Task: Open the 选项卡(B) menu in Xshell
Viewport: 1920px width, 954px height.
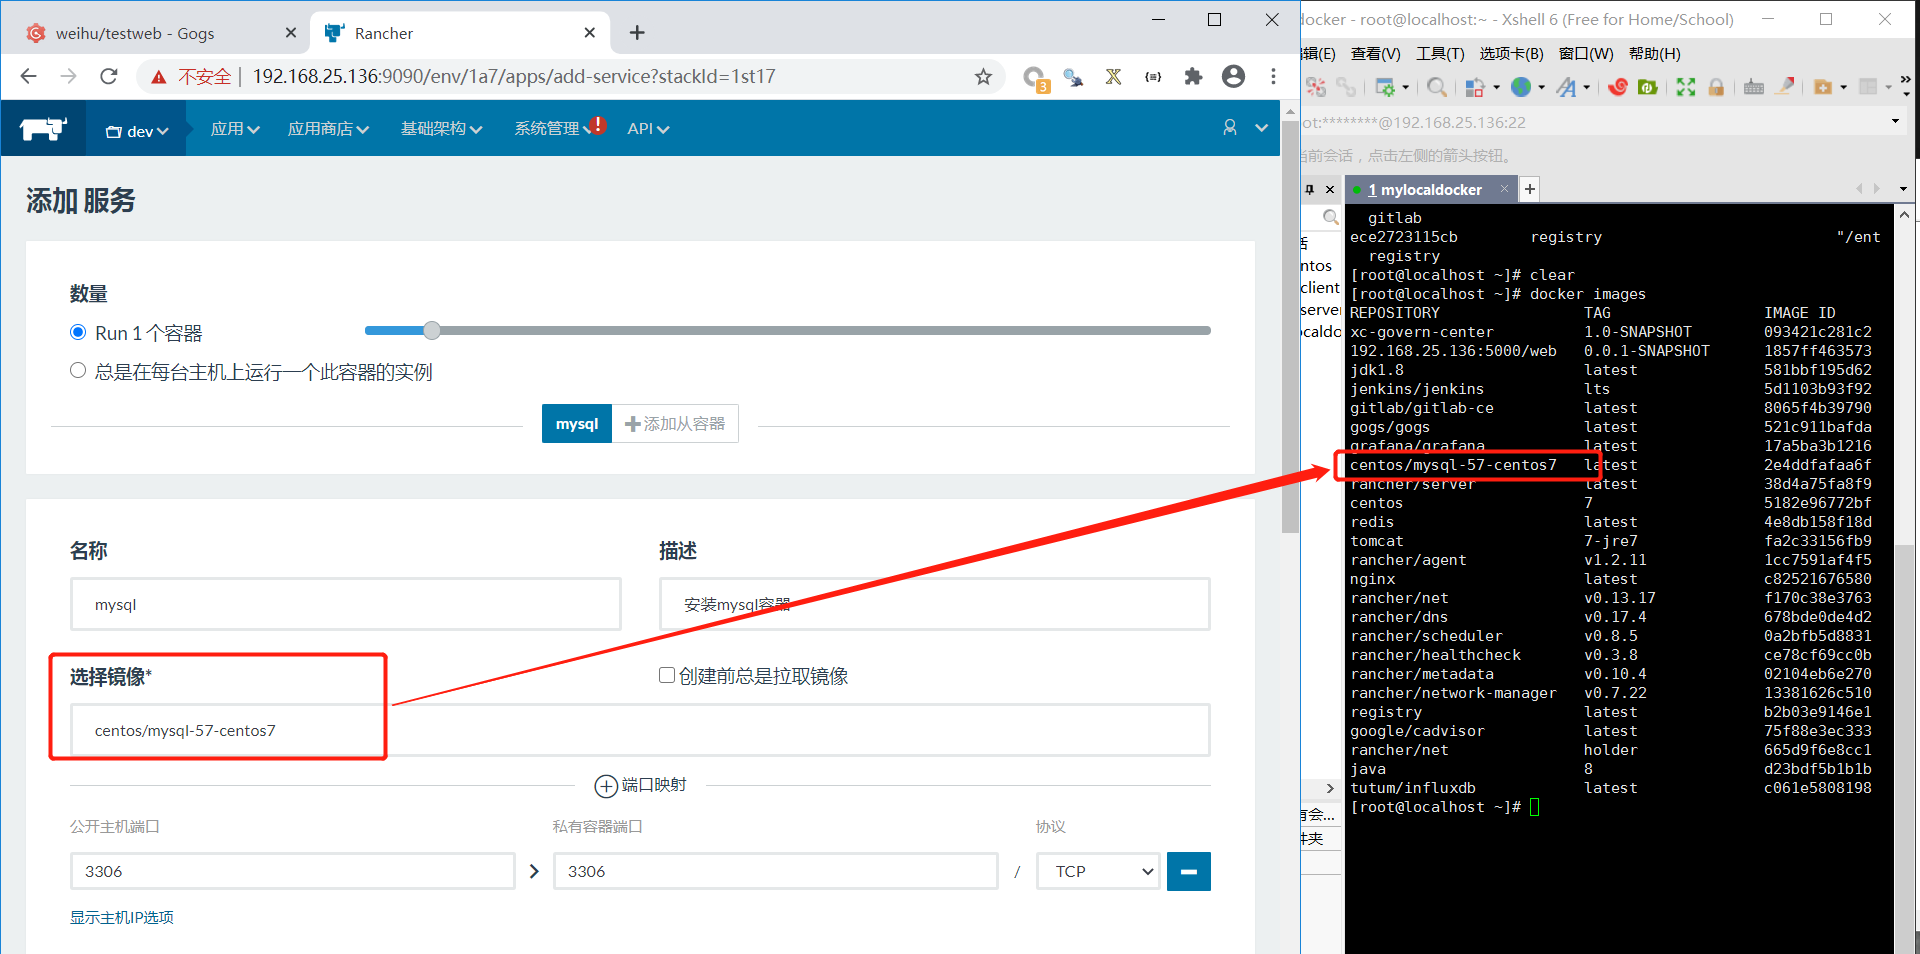Action: pyautogui.click(x=1511, y=54)
